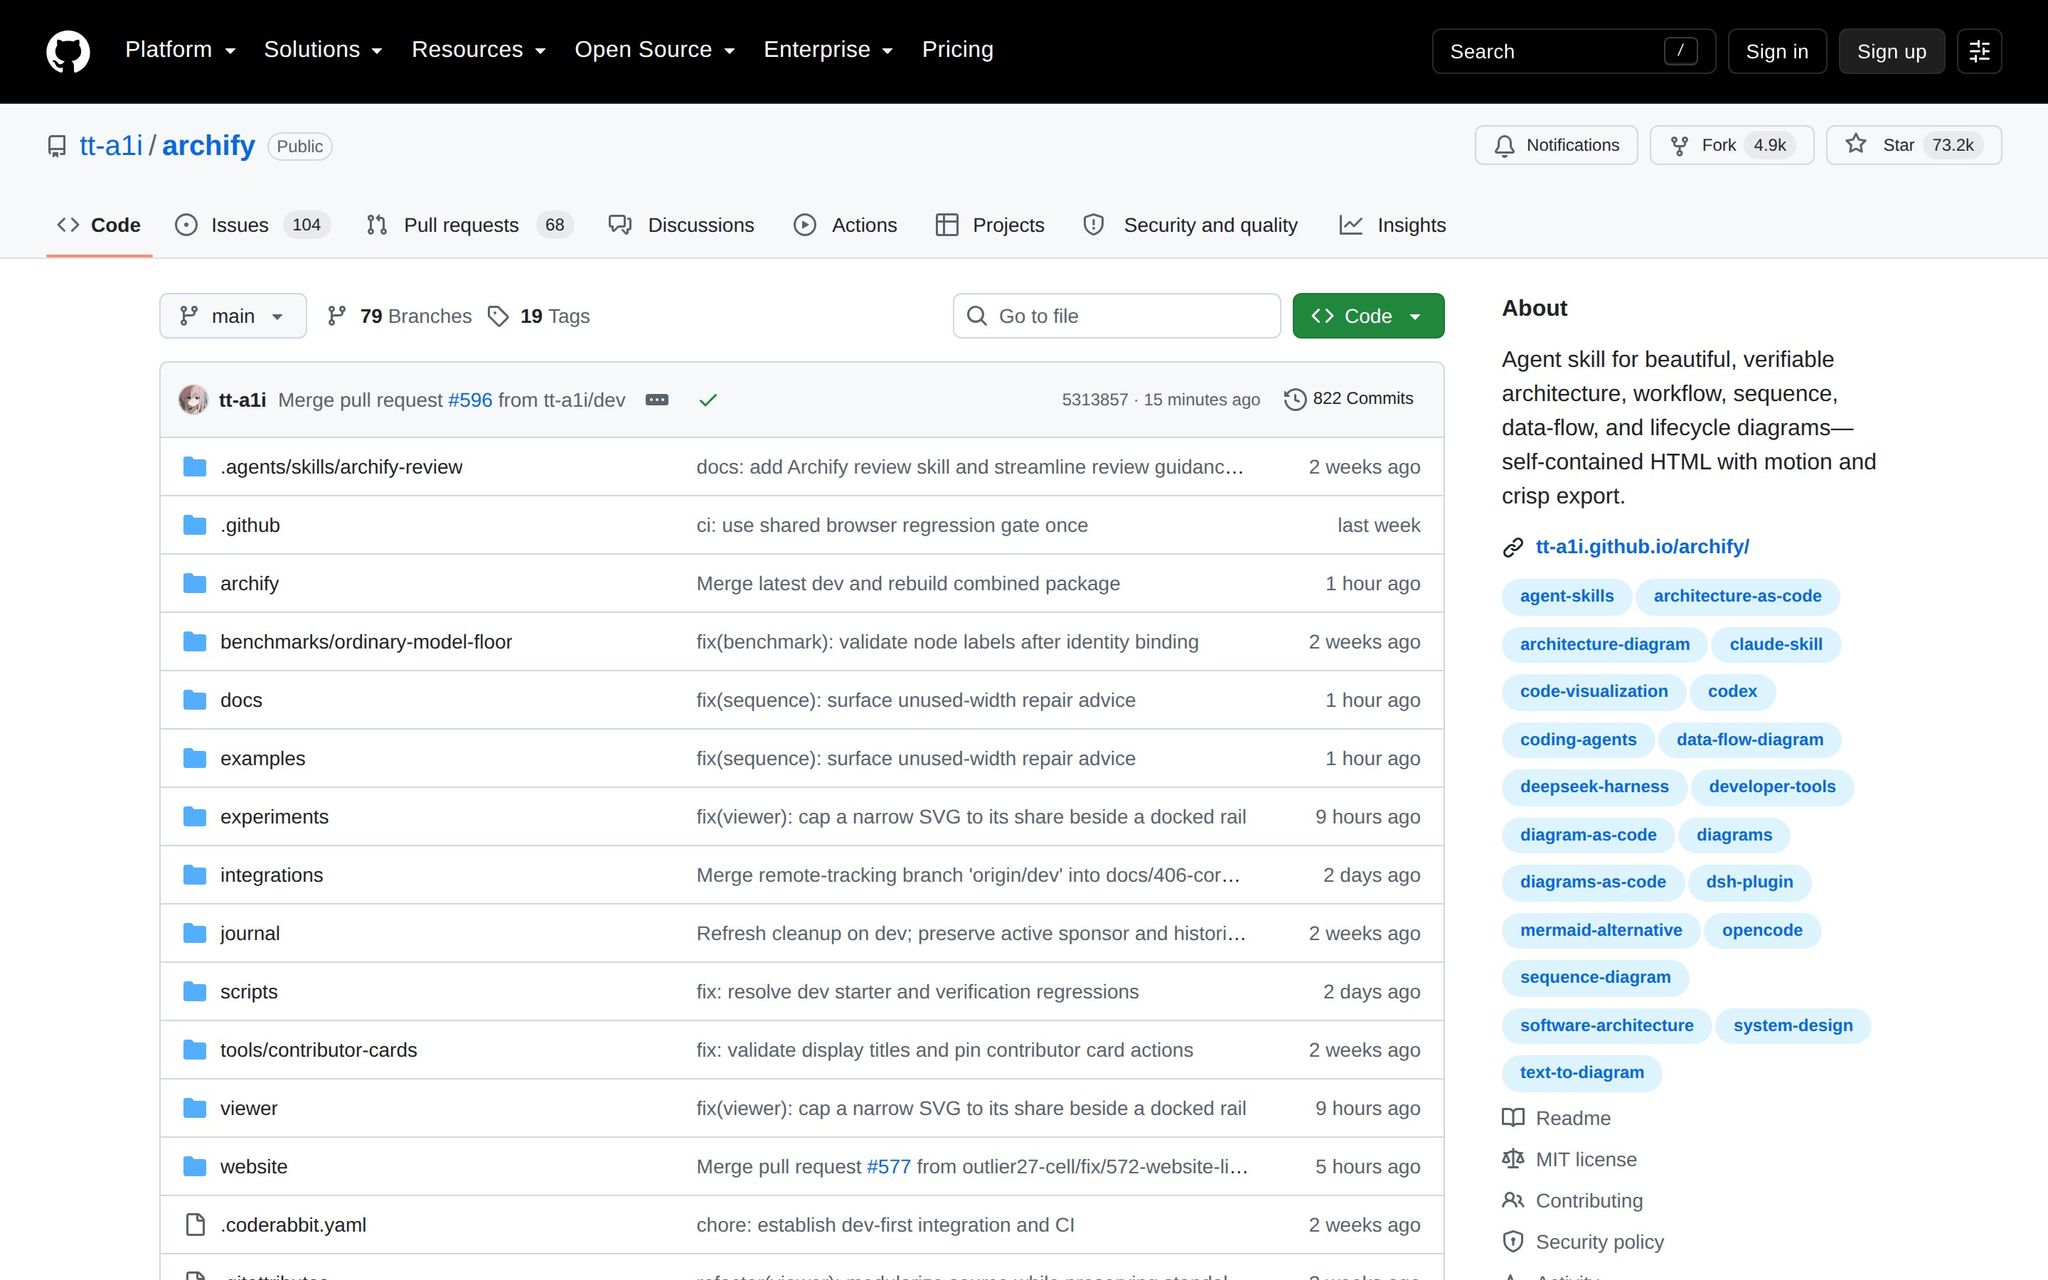Click file icon of .coderabbit.yaml
This screenshot has height=1280, width=2048.
pyautogui.click(x=195, y=1225)
